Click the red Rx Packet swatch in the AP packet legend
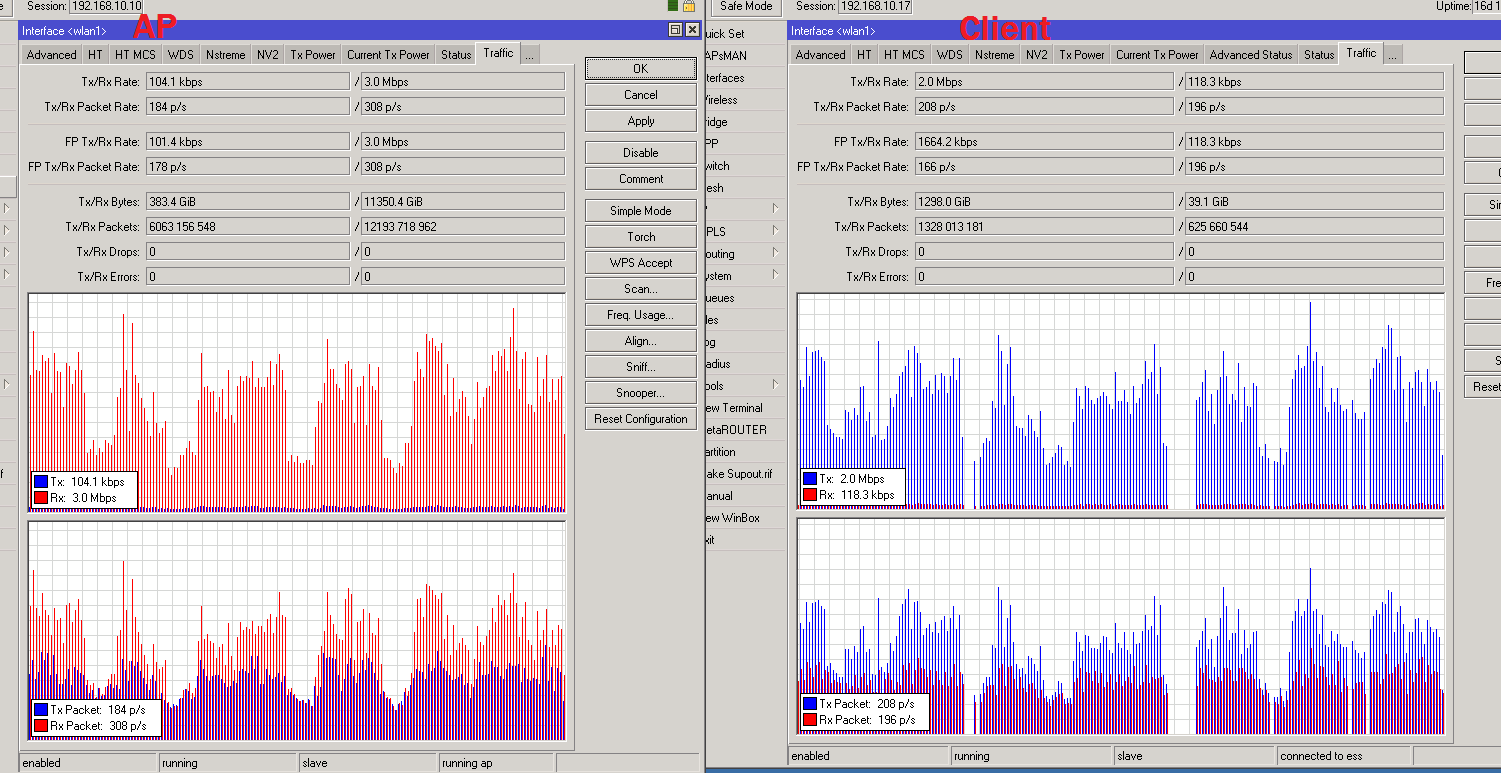This screenshot has height=773, width=1501. pyautogui.click(x=41, y=726)
